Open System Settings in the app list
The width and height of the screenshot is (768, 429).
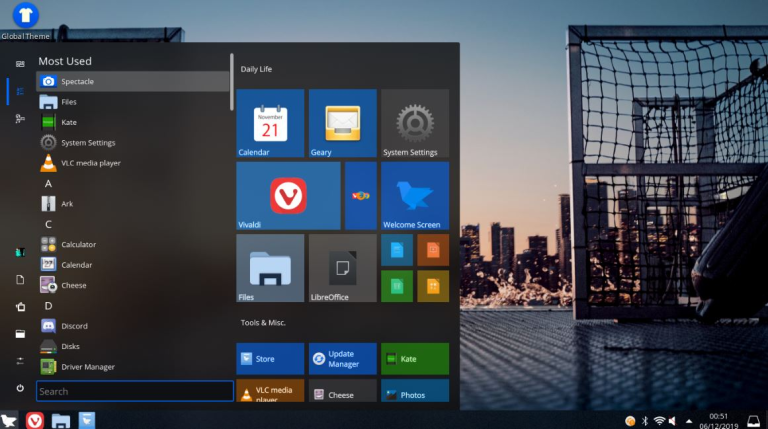[x=133, y=143]
